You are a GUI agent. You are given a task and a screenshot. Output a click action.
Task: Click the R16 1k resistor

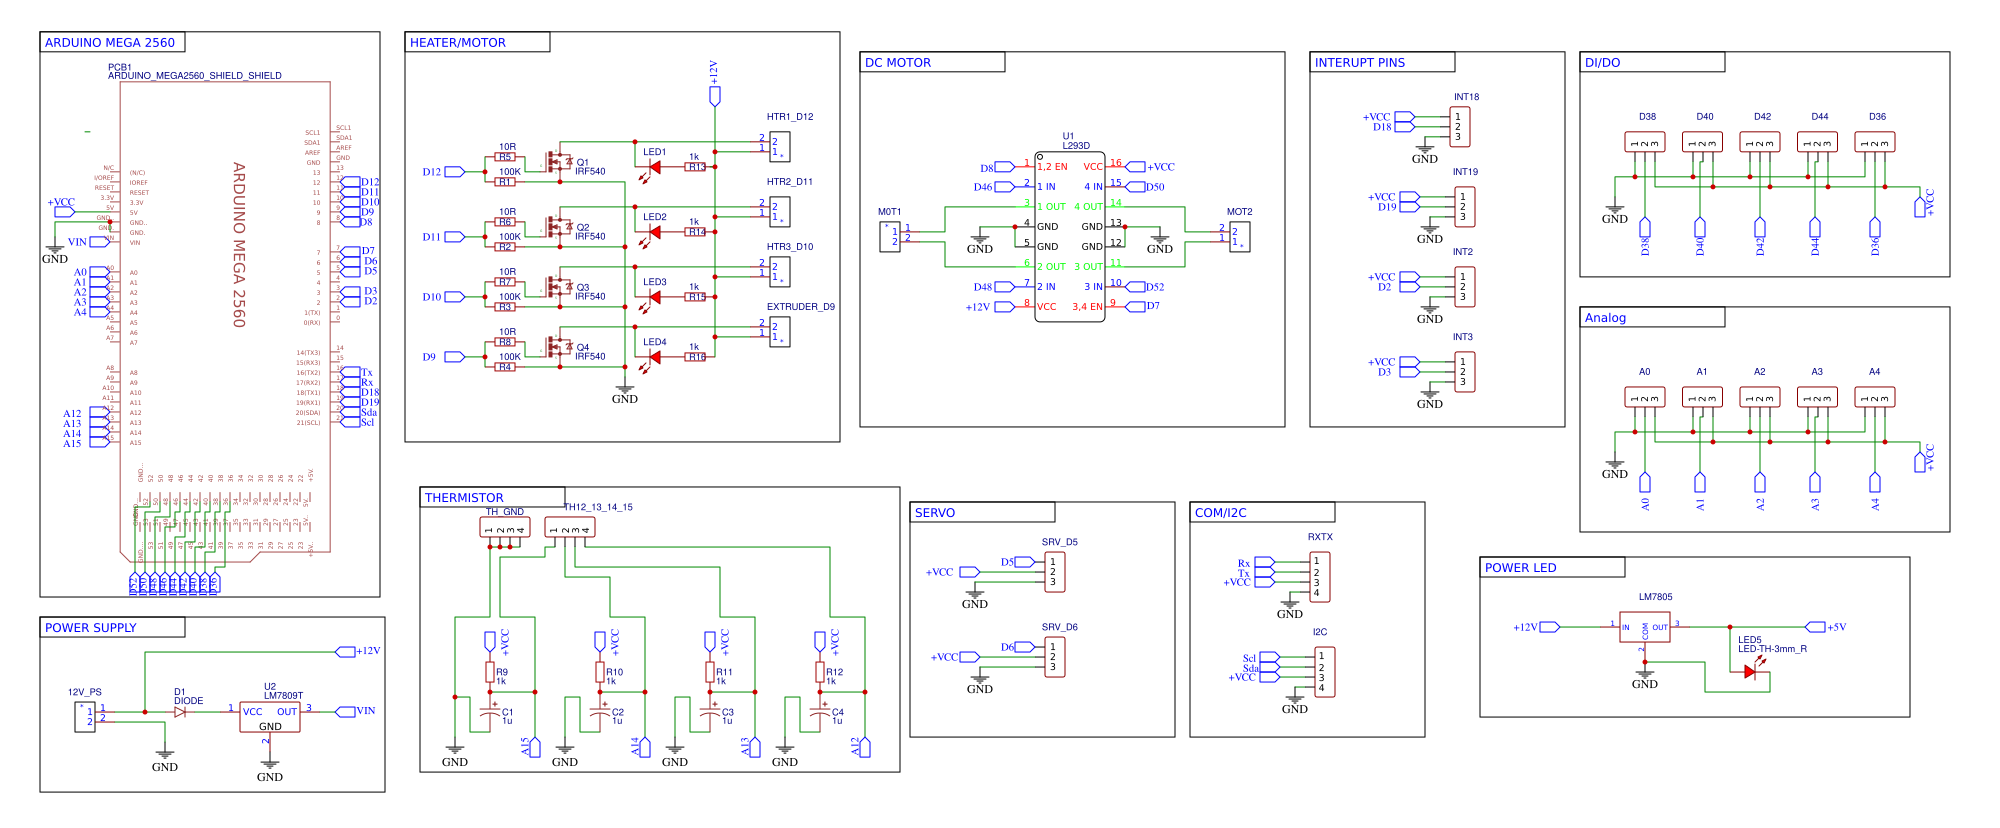pos(696,357)
